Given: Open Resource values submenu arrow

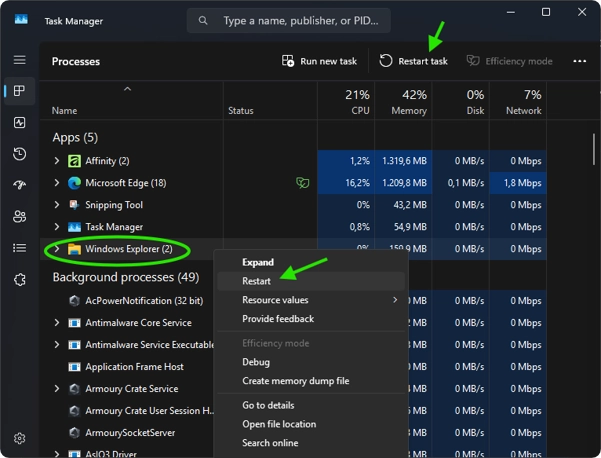Looking at the screenshot, I should click(395, 300).
